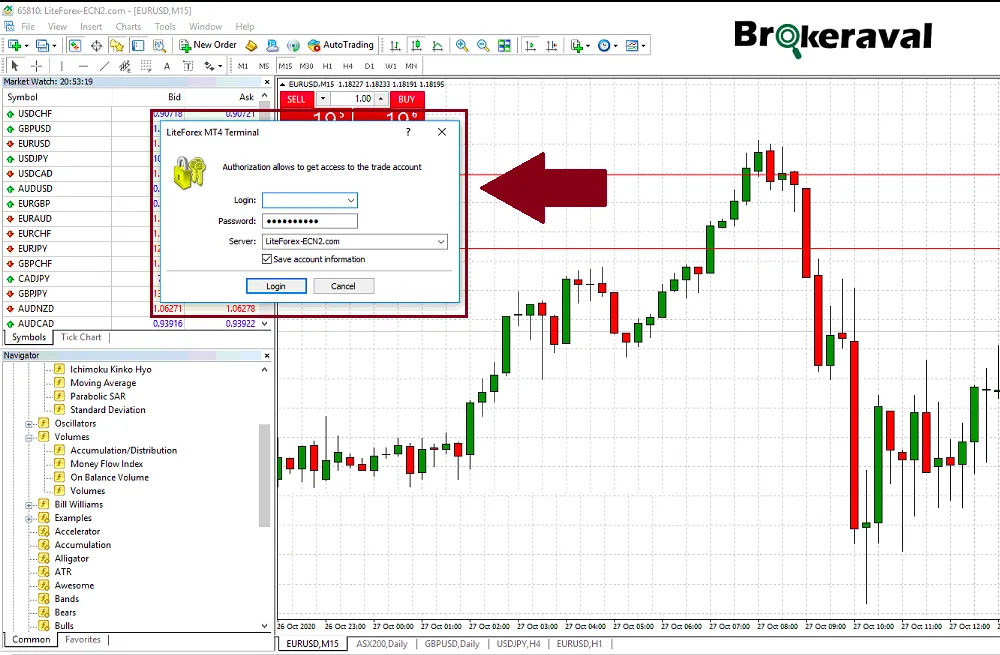Screen dimensions: 1000x655
Task: Click the New Order toolbar button
Action: tap(208, 45)
